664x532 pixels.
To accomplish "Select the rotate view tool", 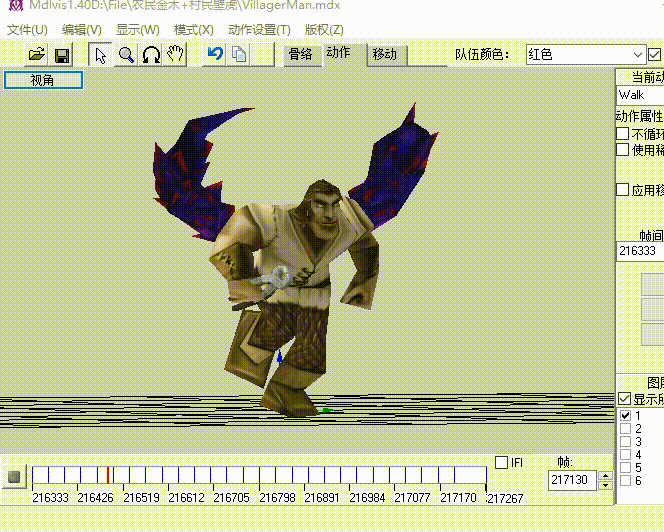I will (x=151, y=55).
